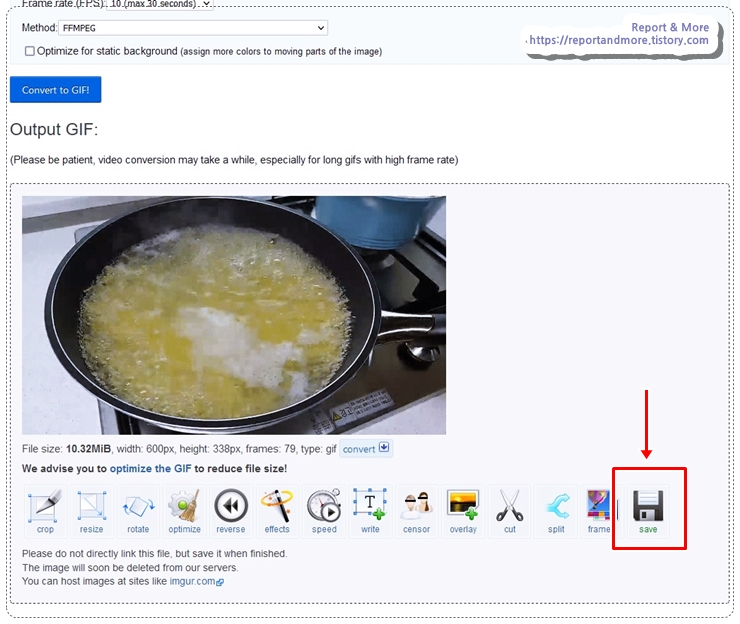Open the Method FFMPEG dropdown
The height and width of the screenshot is (624, 740).
pos(193,28)
